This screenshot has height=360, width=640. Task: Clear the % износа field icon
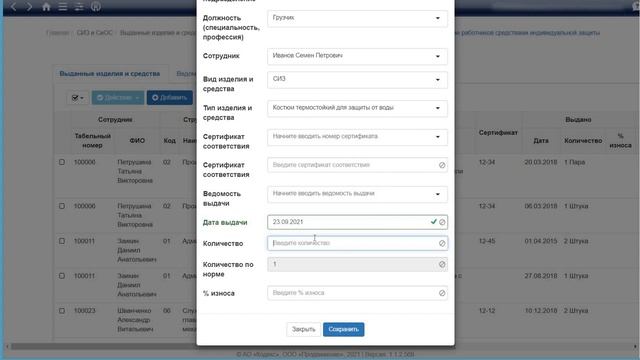pyautogui.click(x=442, y=293)
